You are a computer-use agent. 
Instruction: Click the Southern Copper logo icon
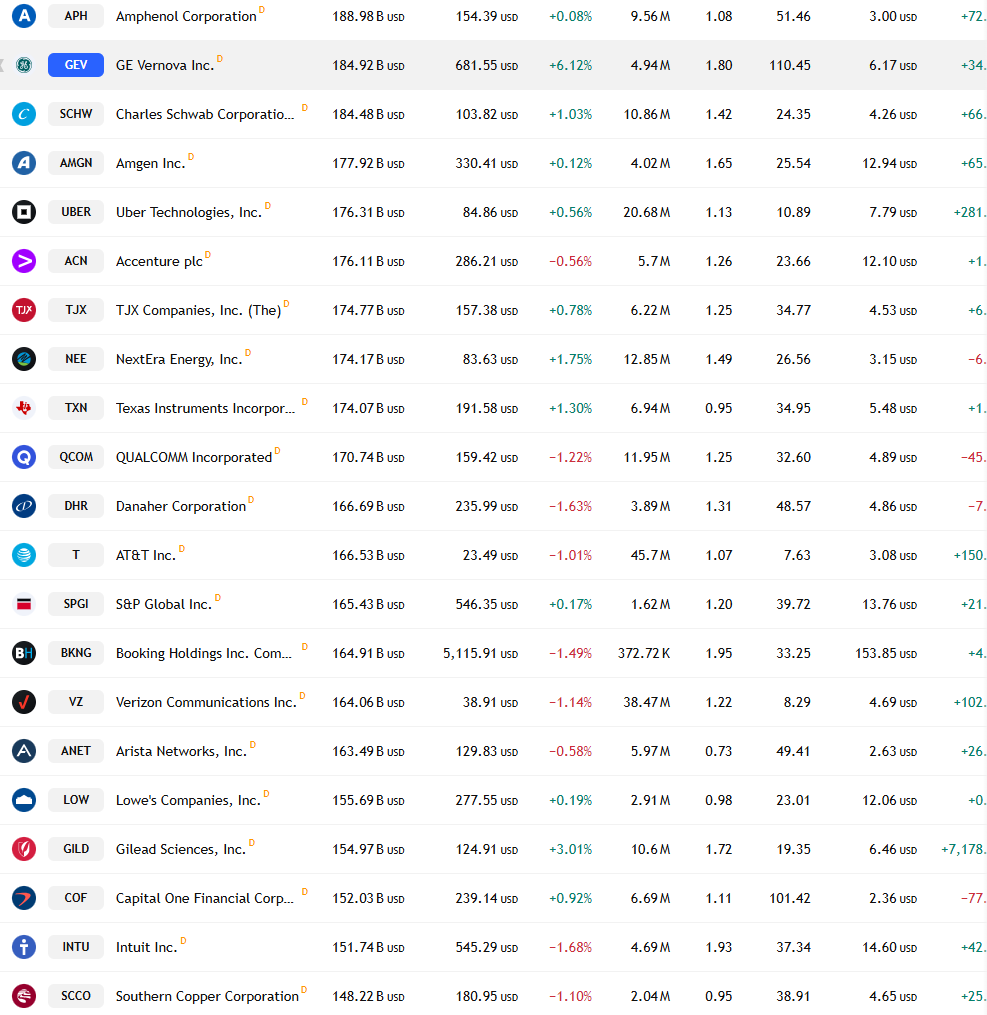point(24,996)
